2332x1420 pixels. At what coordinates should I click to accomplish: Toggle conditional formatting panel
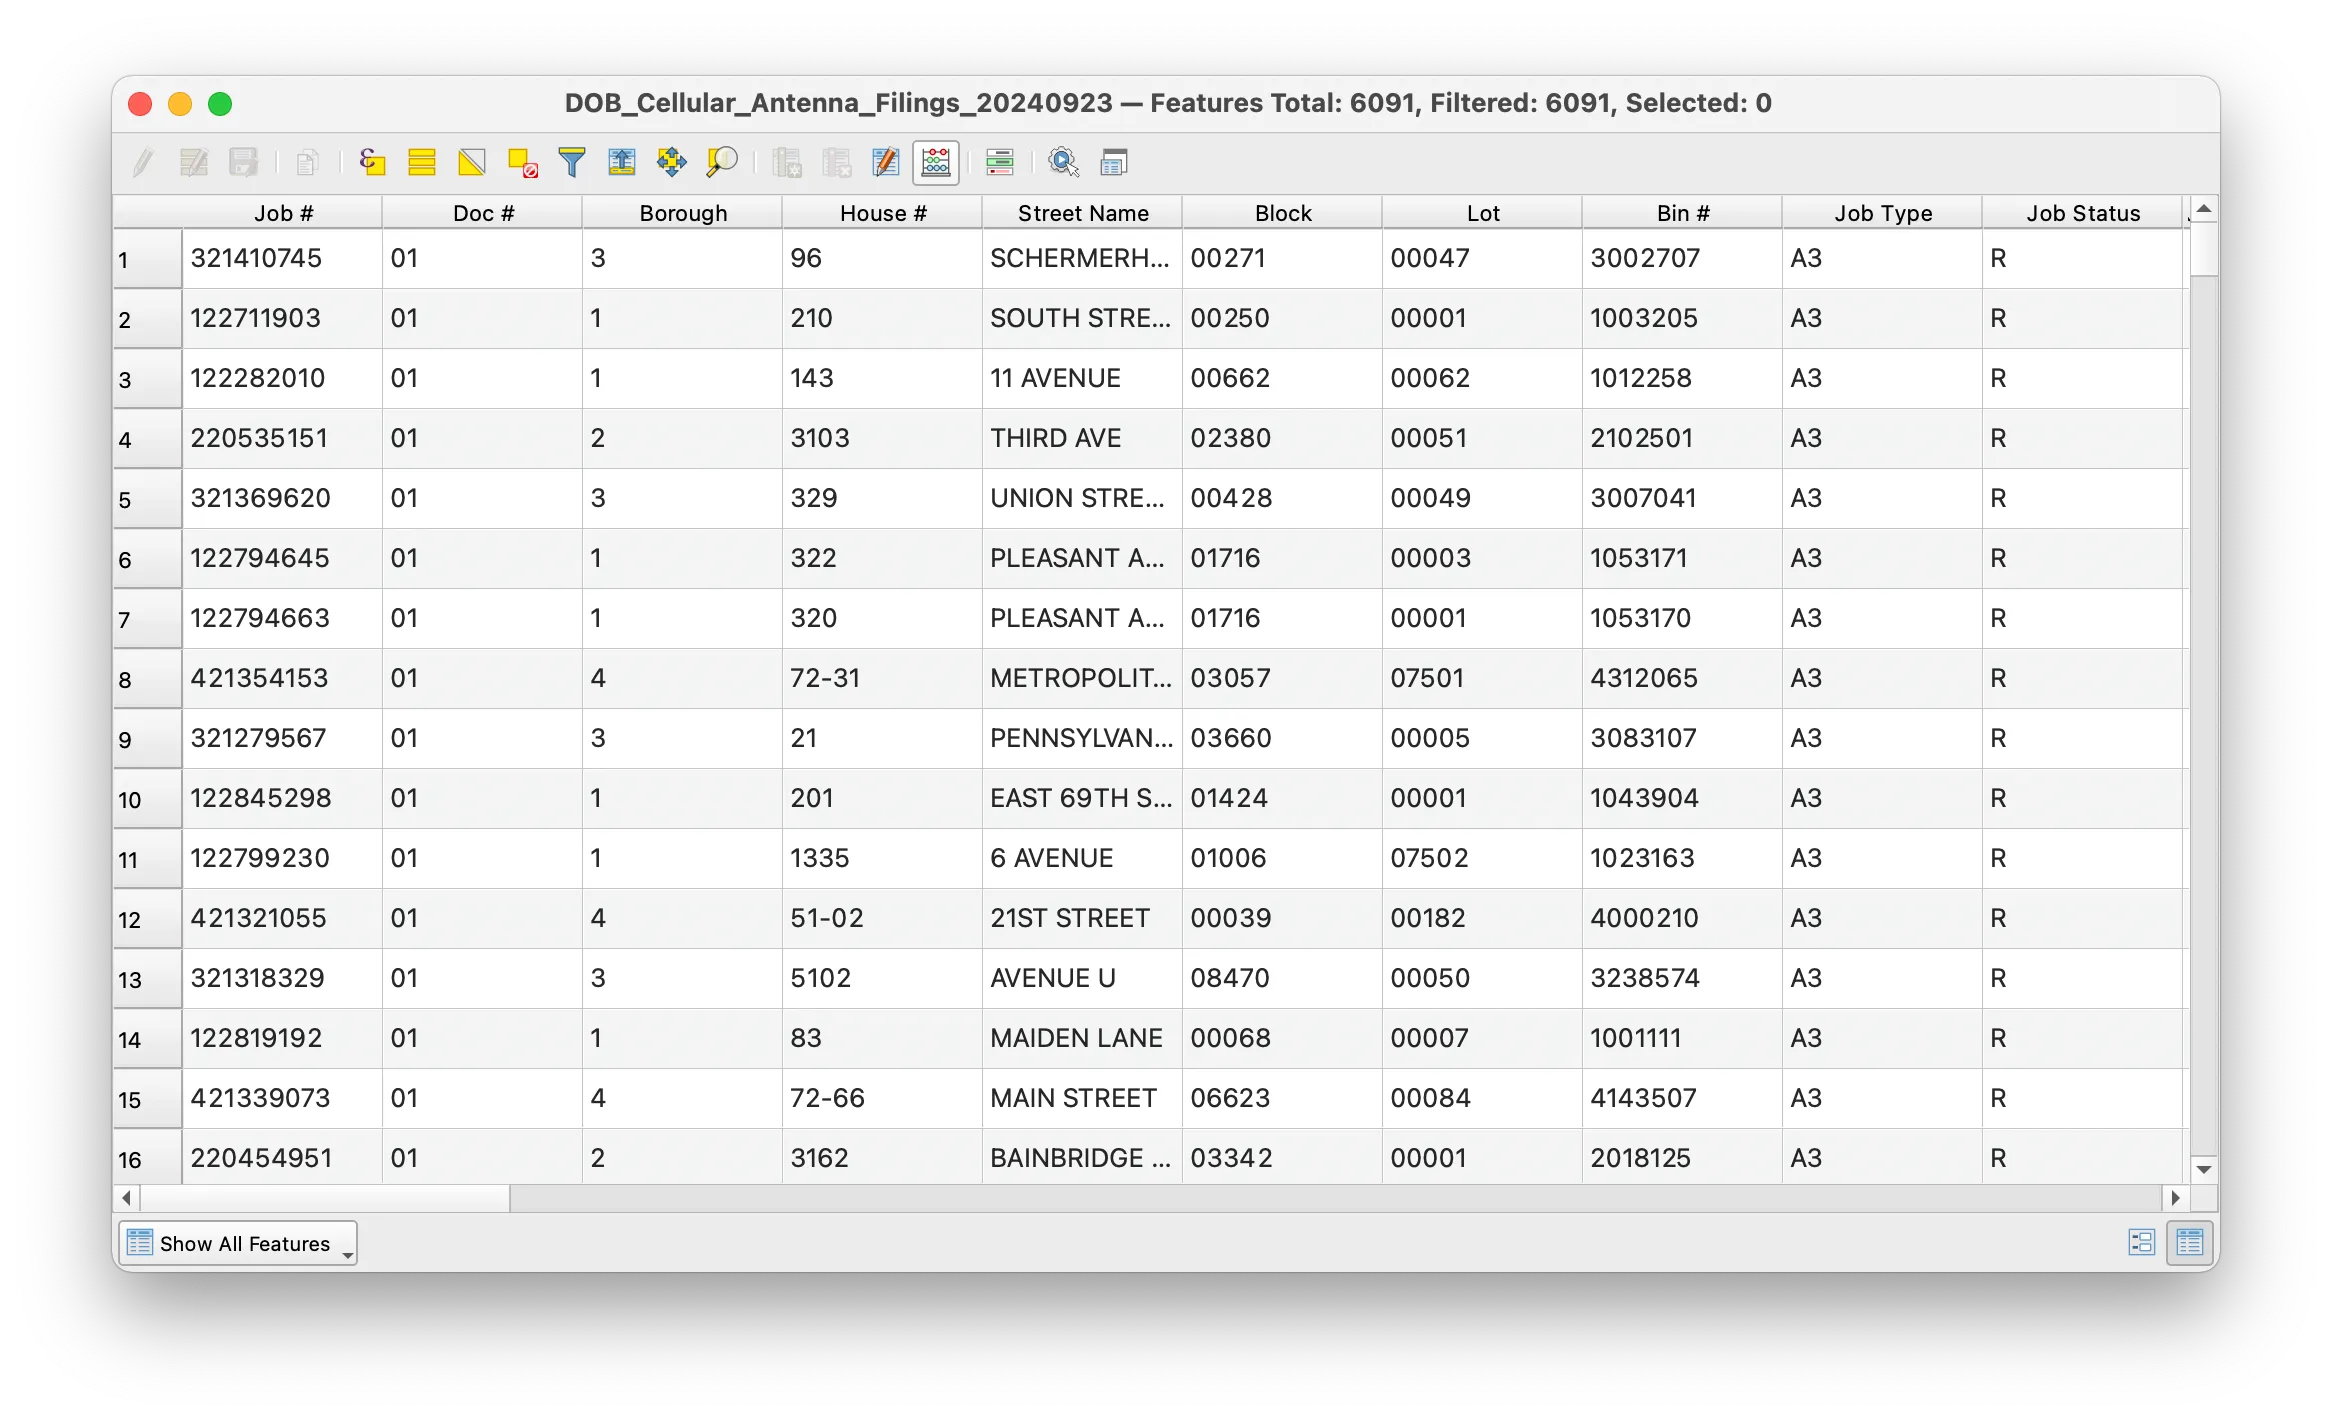[1001, 162]
